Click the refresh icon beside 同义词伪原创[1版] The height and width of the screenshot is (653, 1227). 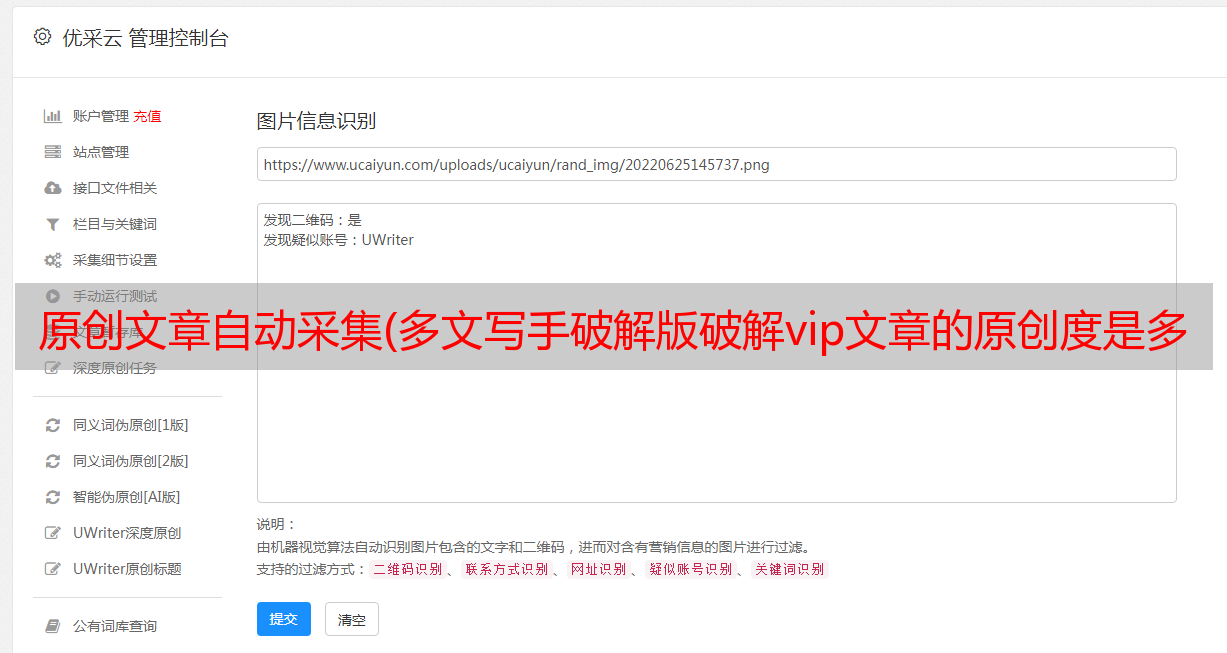click(x=53, y=425)
